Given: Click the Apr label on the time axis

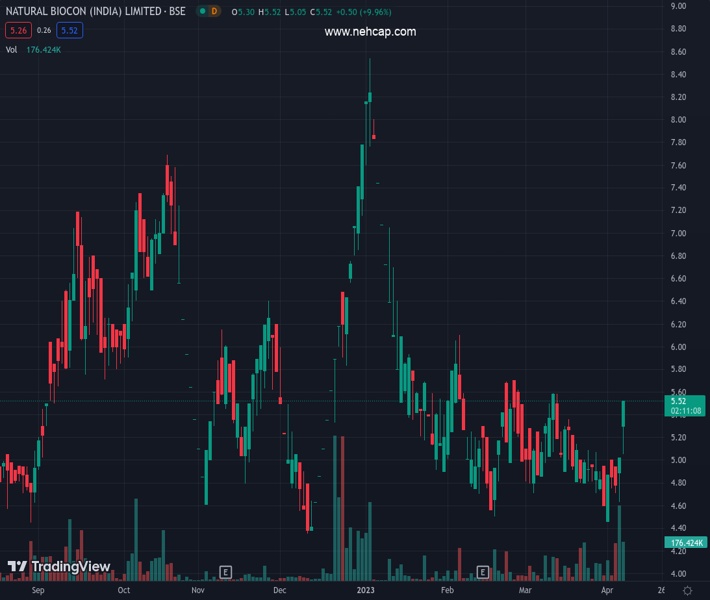Looking at the screenshot, I should (x=610, y=591).
